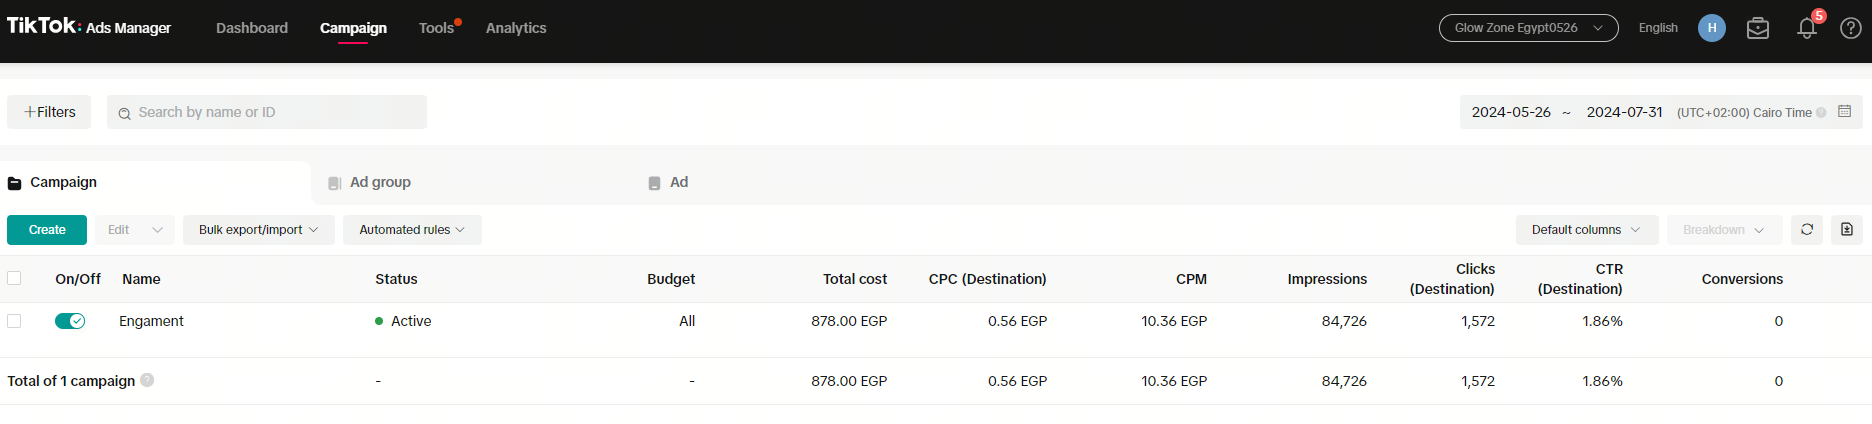Open the Analytics menu item

(x=516, y=28)
